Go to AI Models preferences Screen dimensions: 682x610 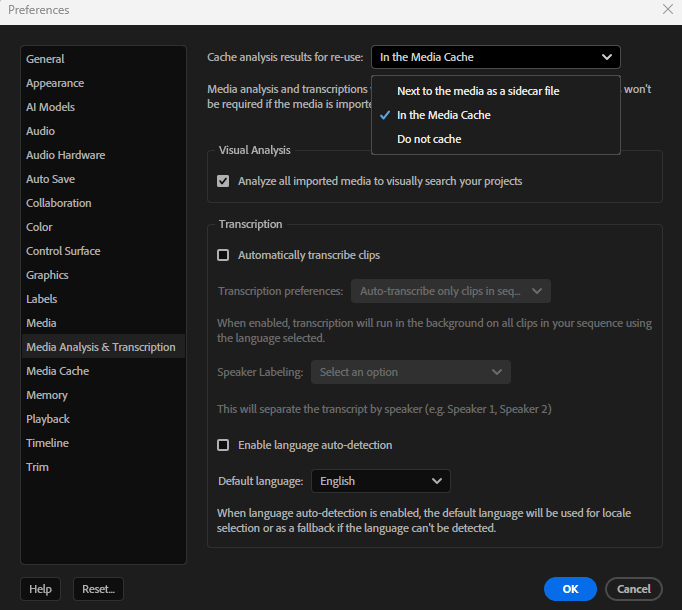coord(103,107)
